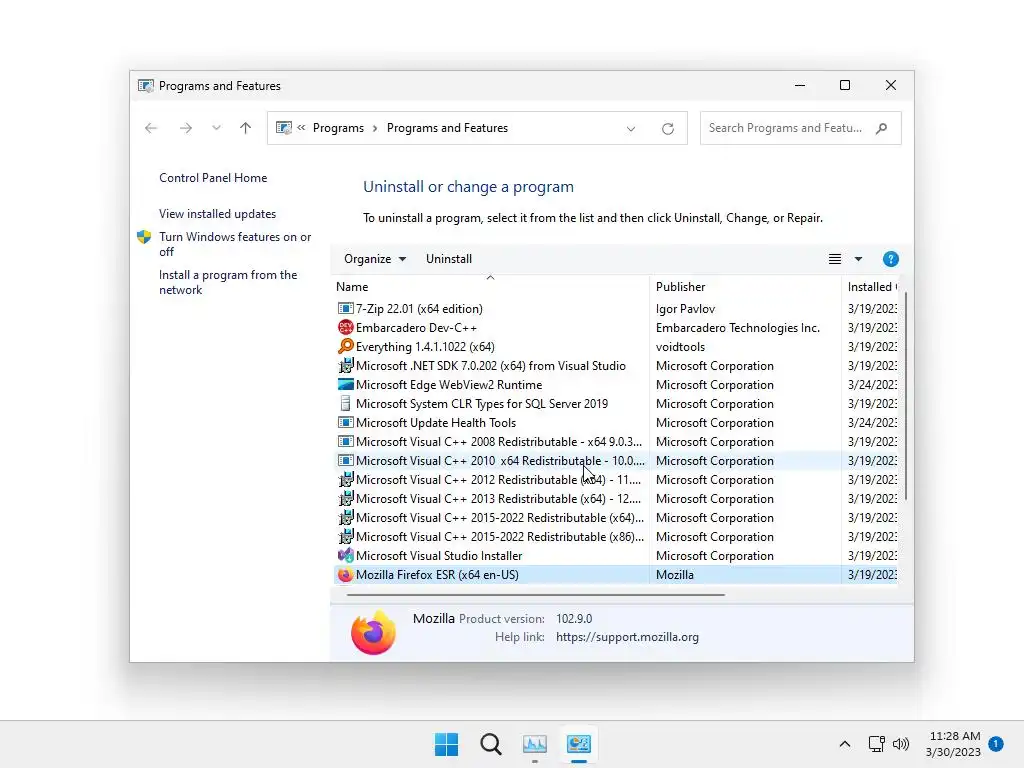
Task: Click the 7-Zip program icon
Action: 345,308
